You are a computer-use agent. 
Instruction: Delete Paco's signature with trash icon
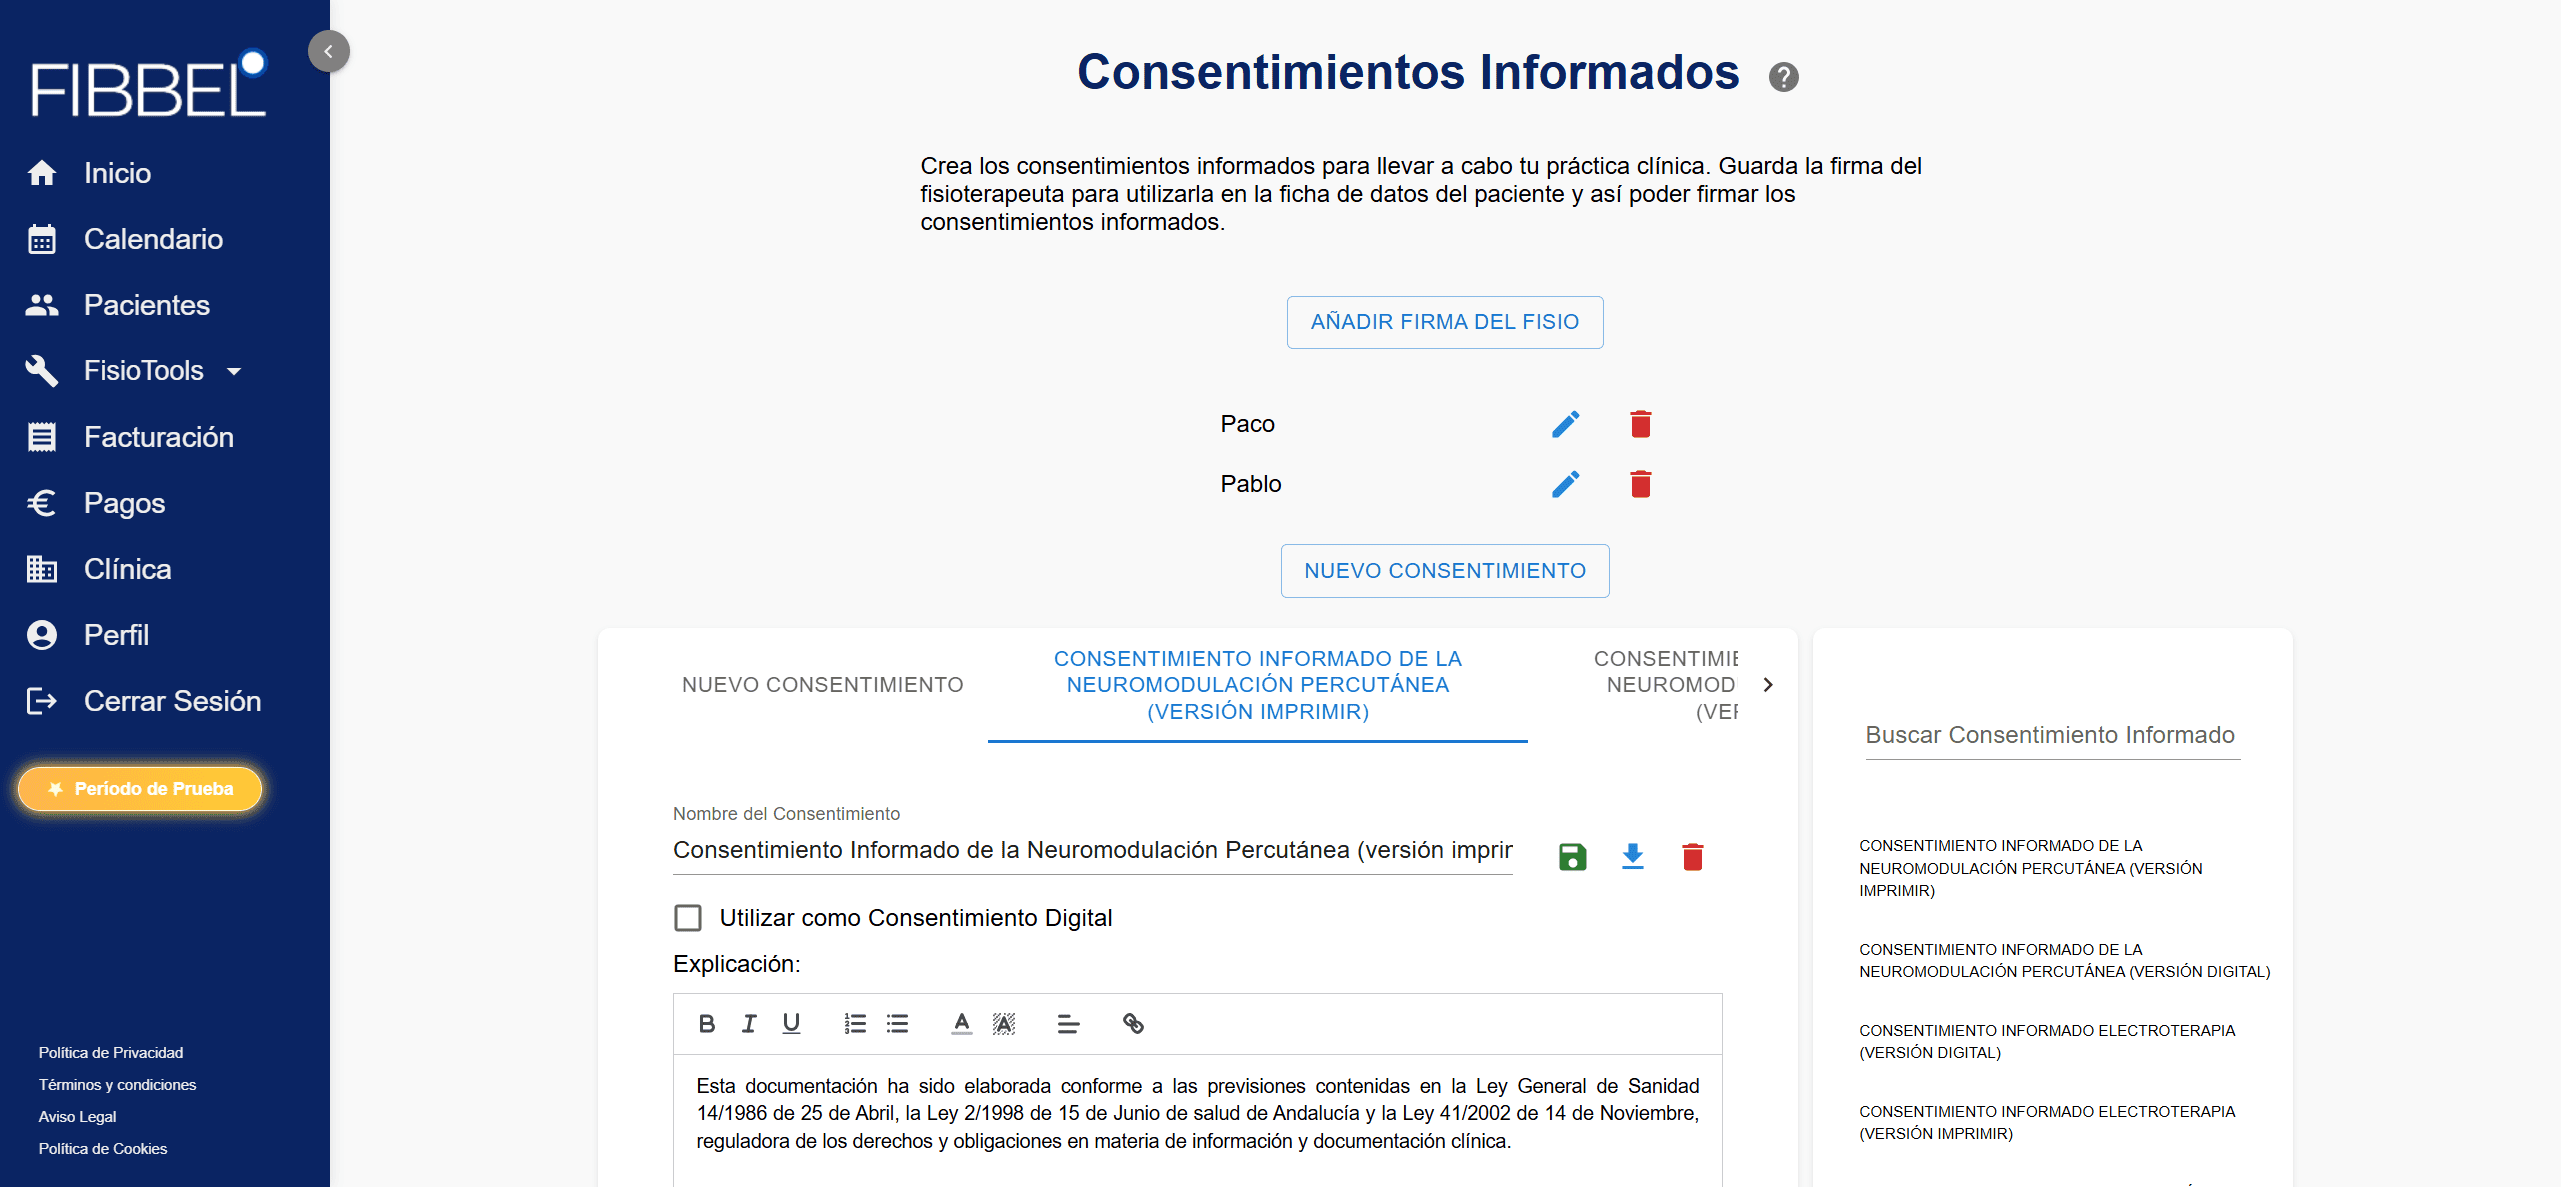(1640, 424)
